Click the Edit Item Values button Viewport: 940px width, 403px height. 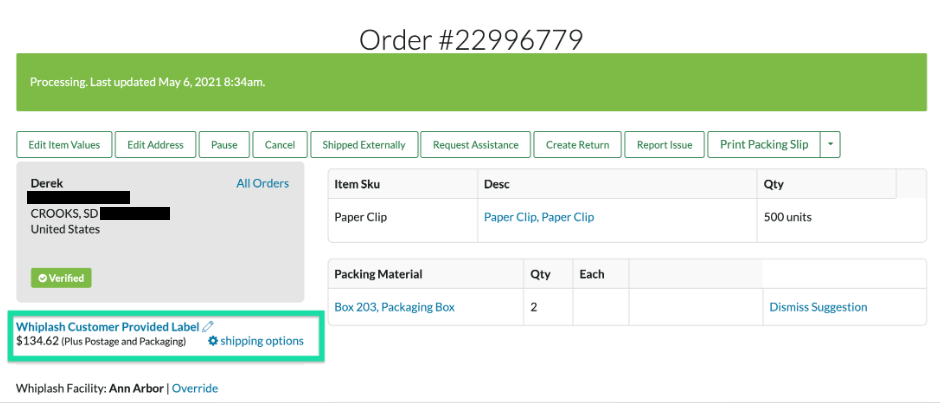pyautogui.click(x=64, y=145)
